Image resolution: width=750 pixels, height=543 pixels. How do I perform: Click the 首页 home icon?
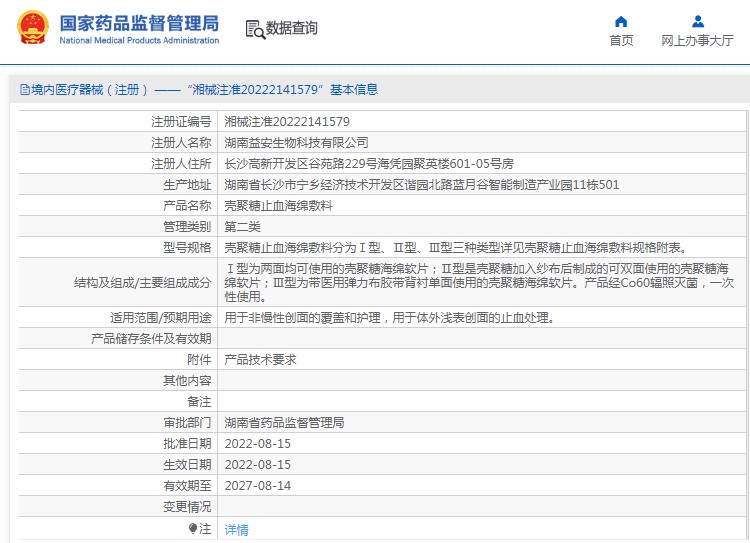click(621, 21)
